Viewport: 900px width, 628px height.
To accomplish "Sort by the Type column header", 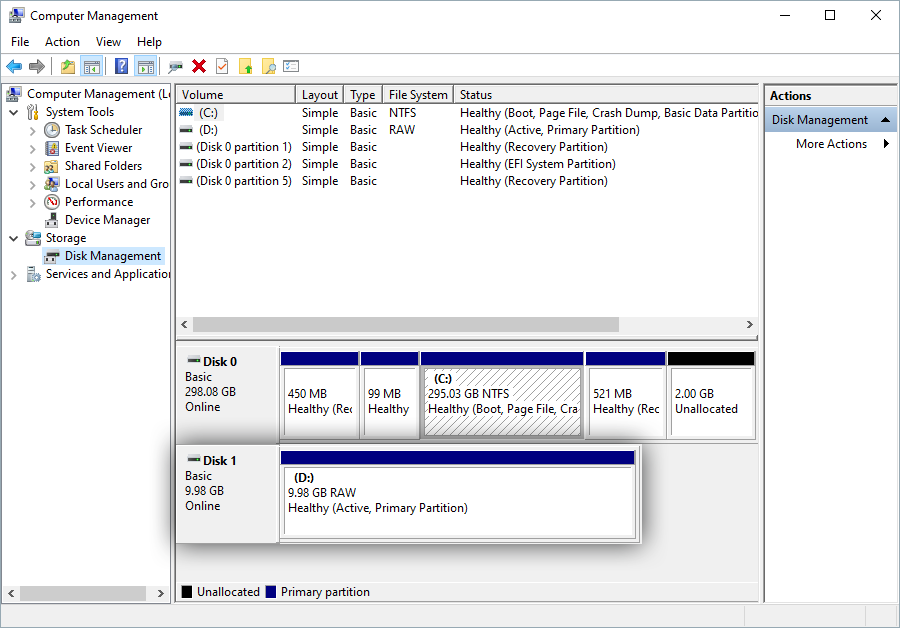I will coord(363,95).
